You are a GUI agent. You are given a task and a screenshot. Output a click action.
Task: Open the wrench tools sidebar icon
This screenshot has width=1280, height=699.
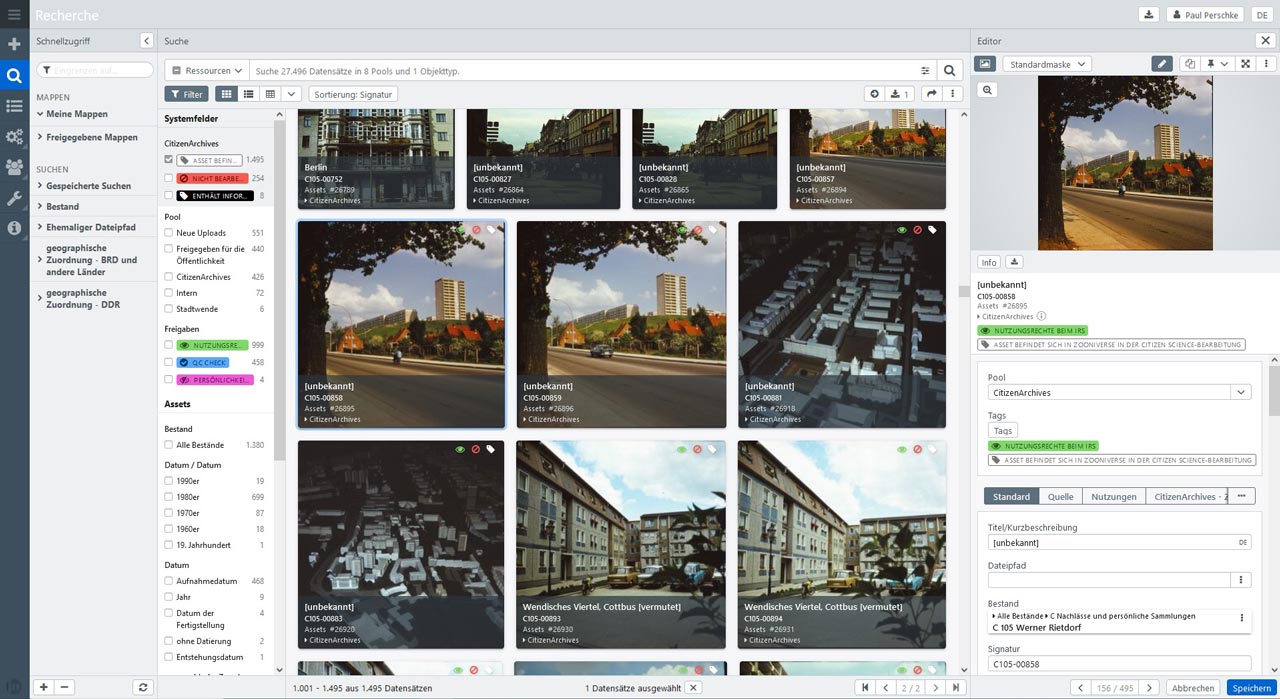point(14,198)
